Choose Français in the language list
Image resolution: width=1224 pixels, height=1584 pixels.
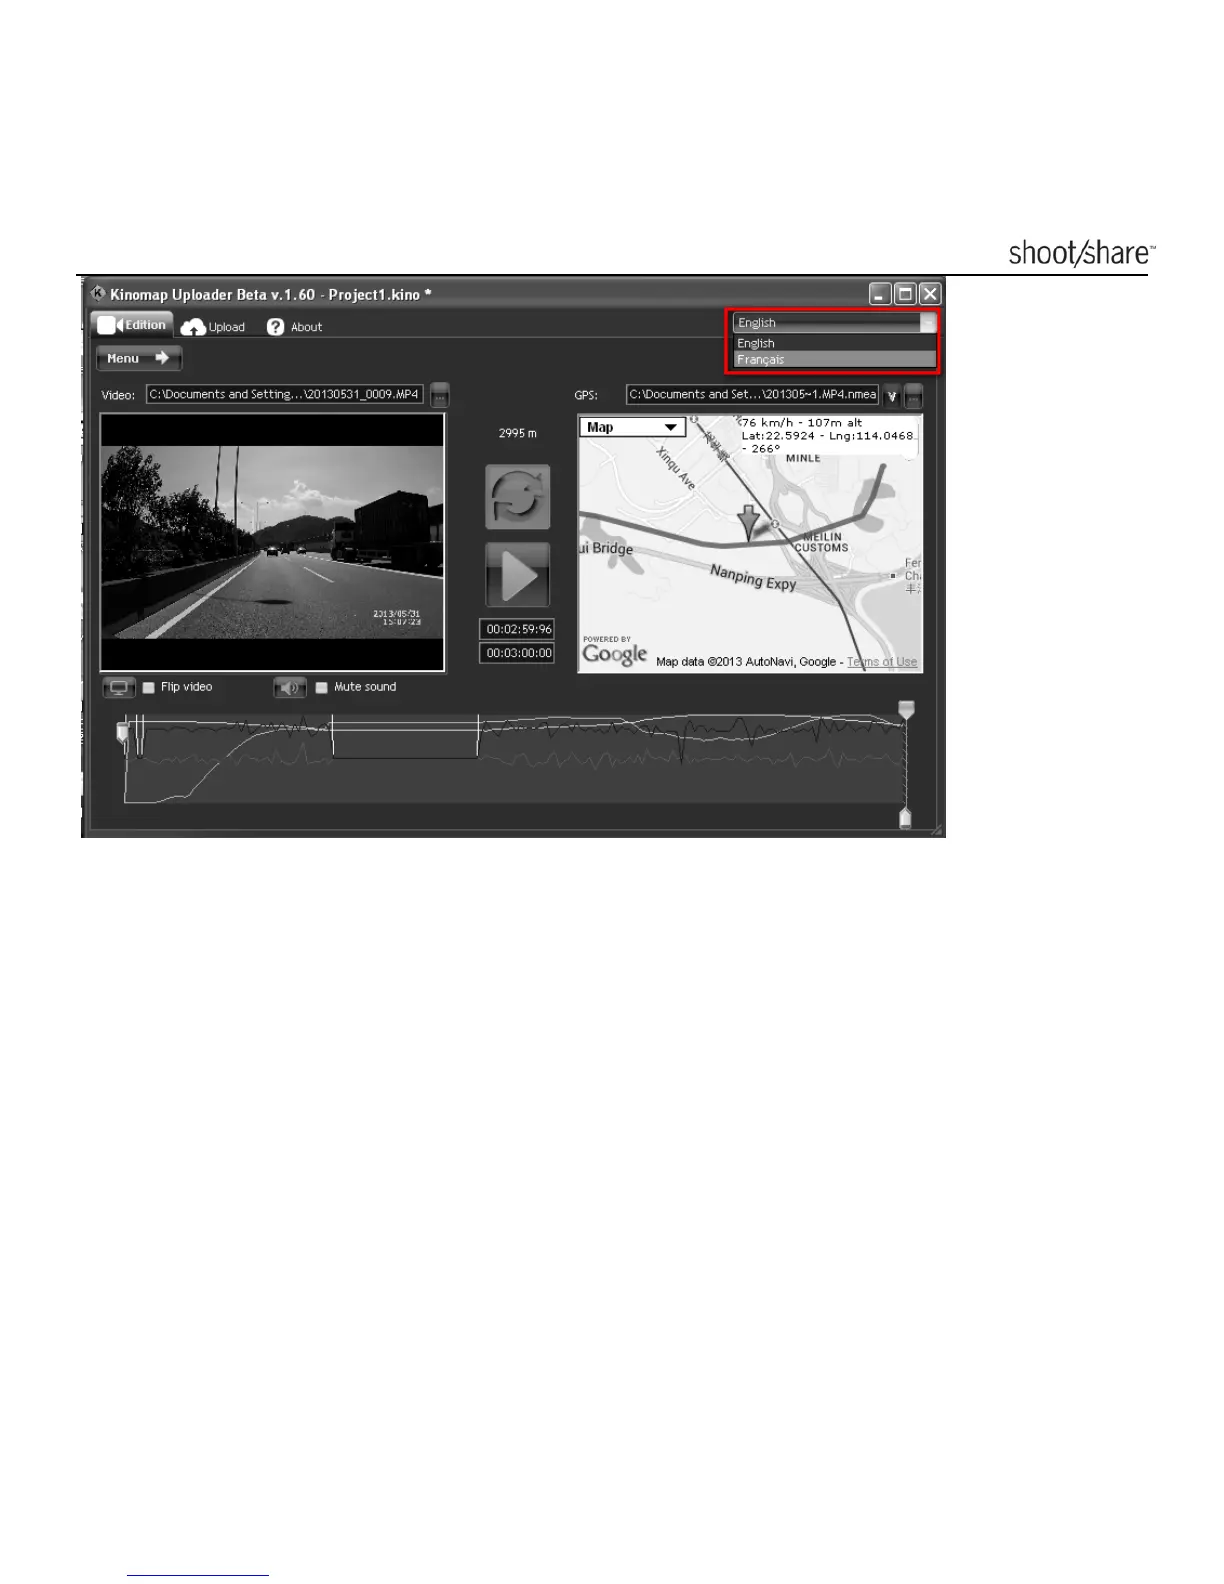(x=835, y=359)
